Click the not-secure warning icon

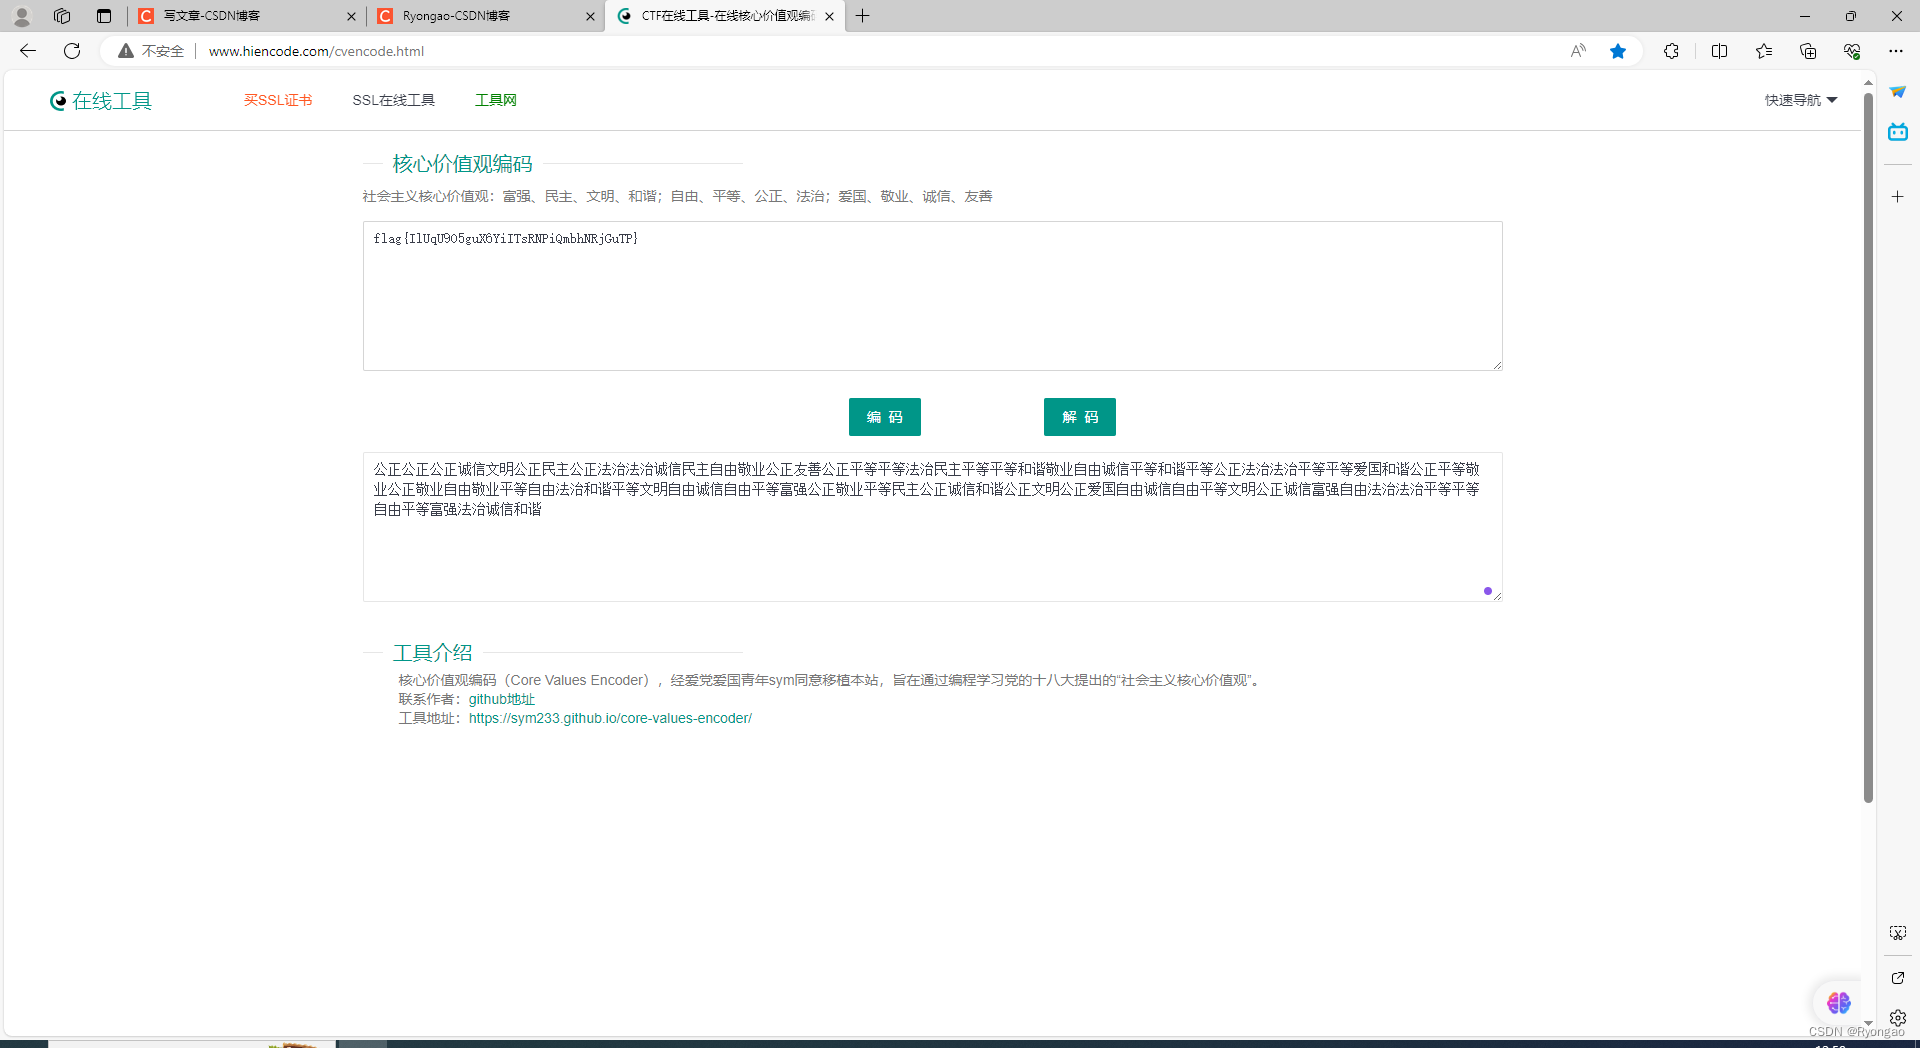click(x=126, y=51)
